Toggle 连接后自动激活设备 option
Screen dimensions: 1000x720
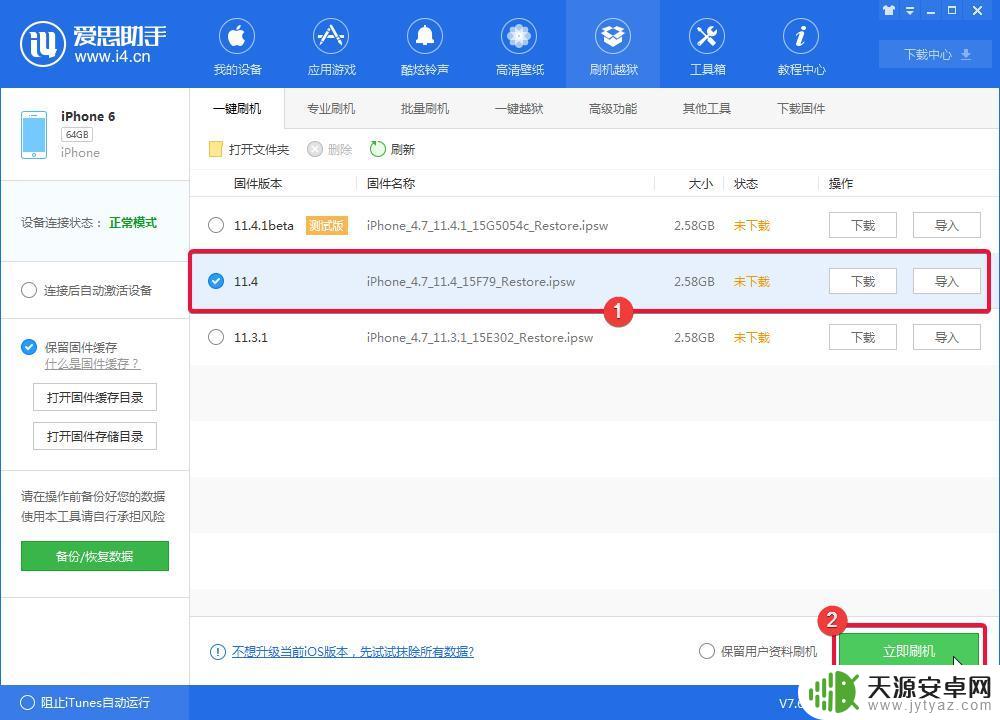(x=29, y=290)
